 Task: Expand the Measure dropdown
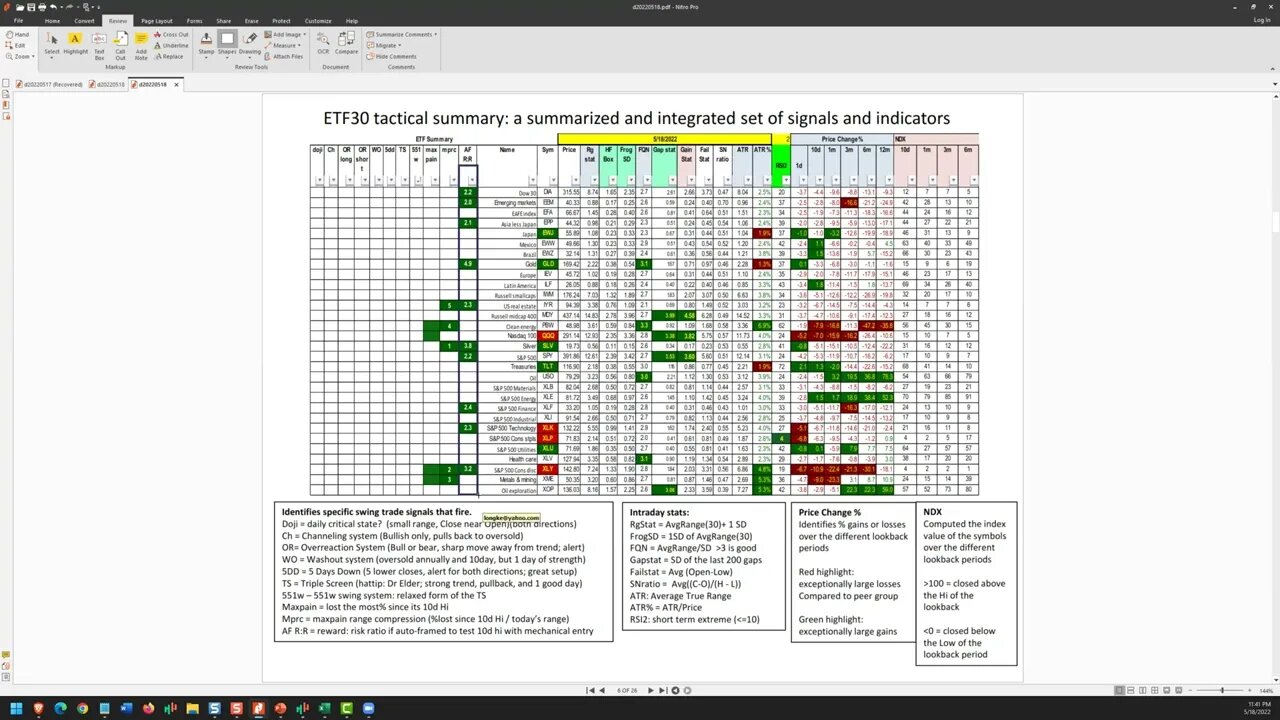[x=283, y=45]
